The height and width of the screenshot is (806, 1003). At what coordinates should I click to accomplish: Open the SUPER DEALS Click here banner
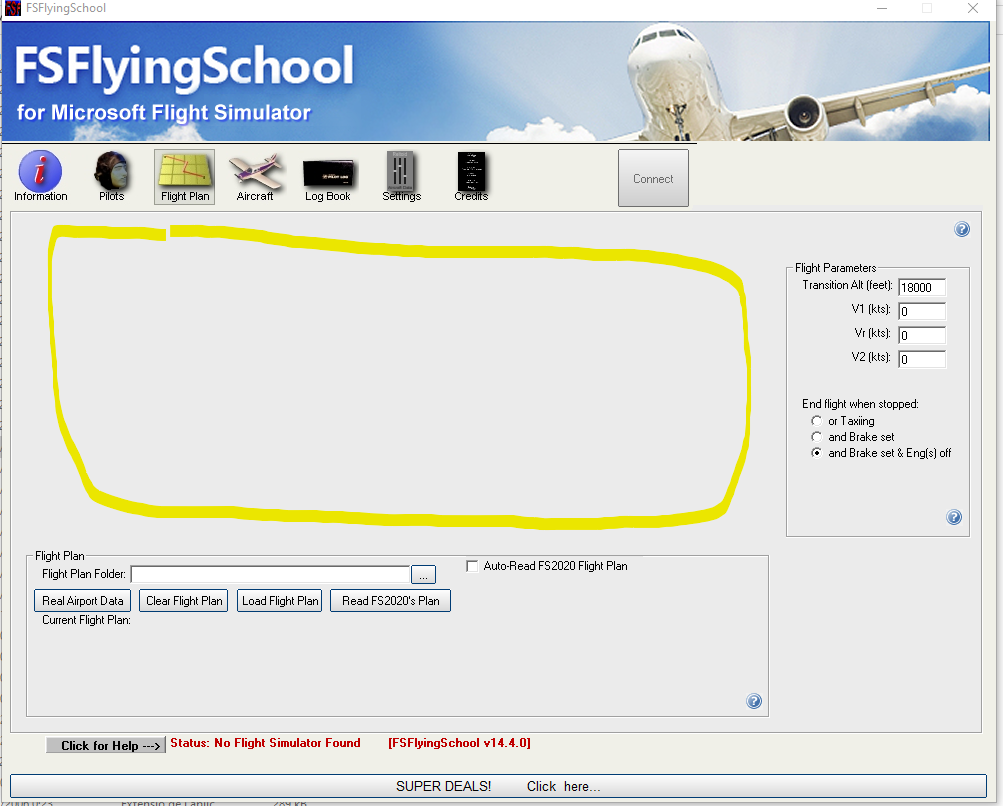(498, 786)
